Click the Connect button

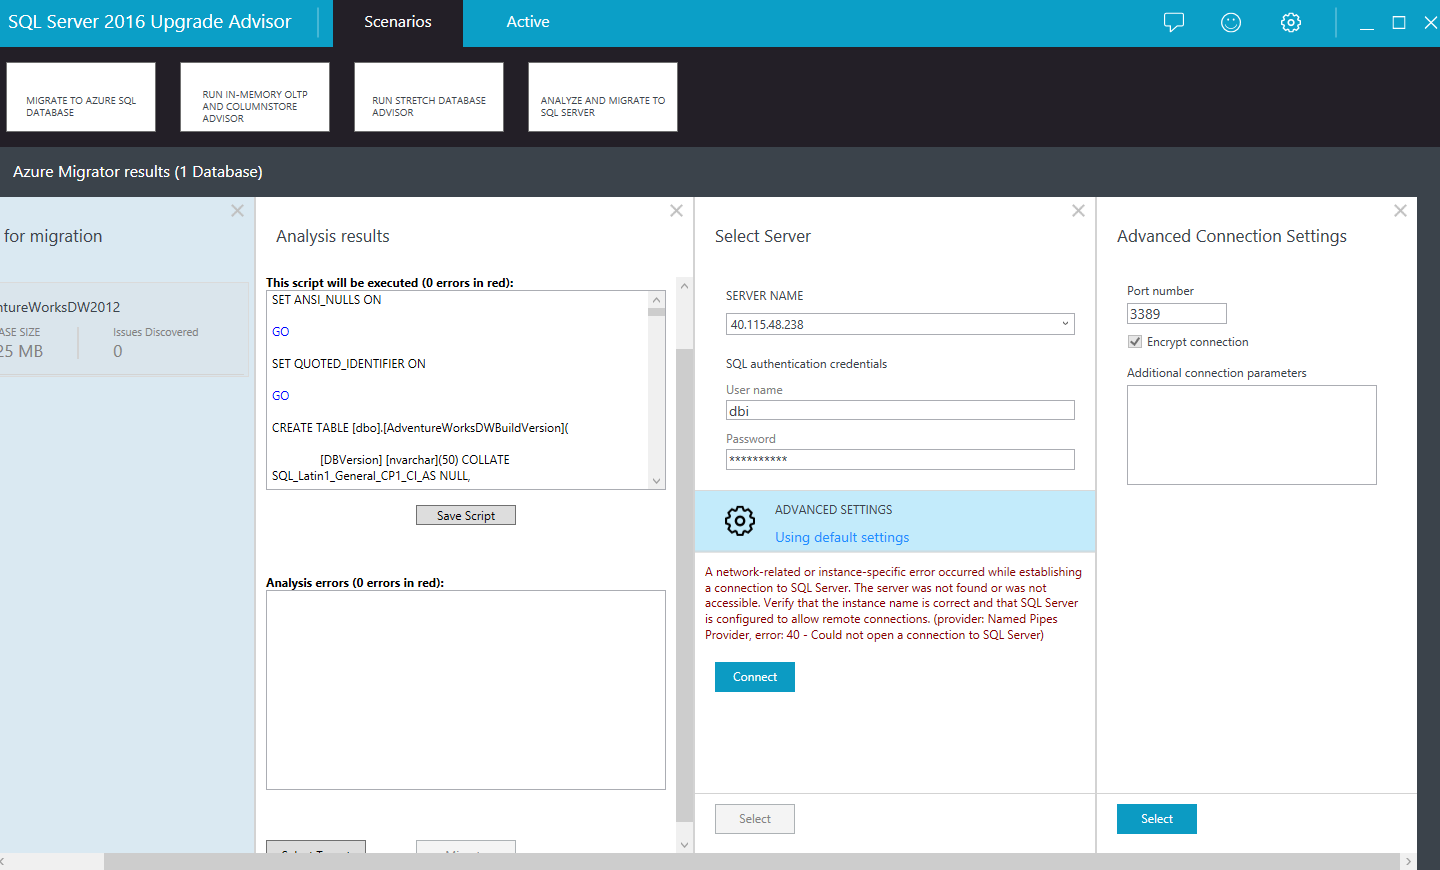755,677
